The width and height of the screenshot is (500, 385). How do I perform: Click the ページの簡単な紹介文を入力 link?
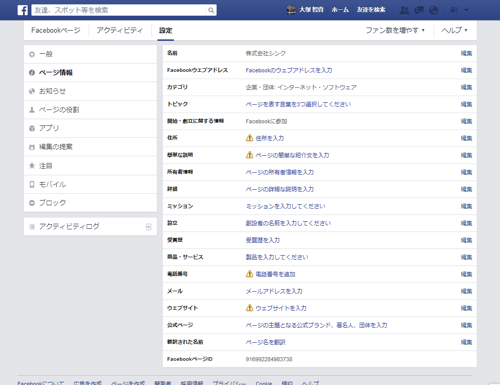(292, 155)
